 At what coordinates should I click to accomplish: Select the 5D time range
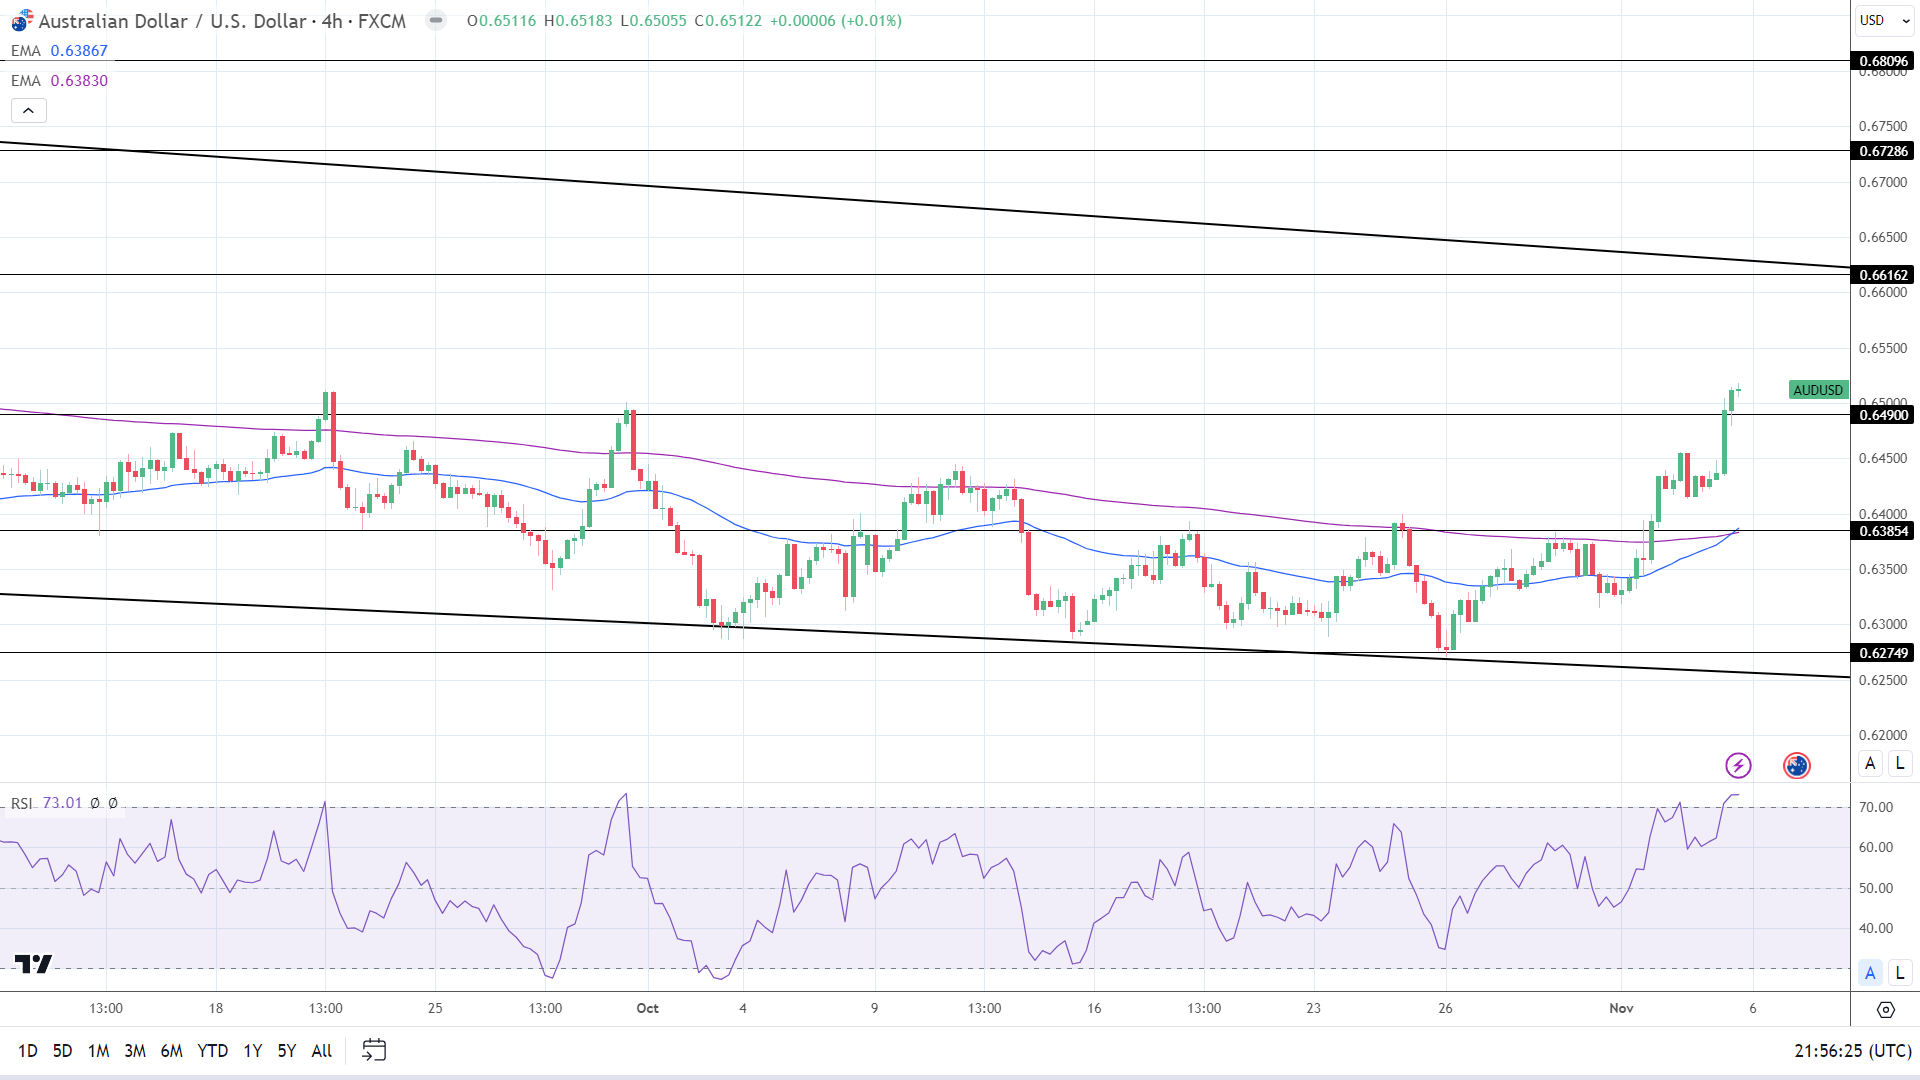pyautogui.click(x=62, y=1050)
